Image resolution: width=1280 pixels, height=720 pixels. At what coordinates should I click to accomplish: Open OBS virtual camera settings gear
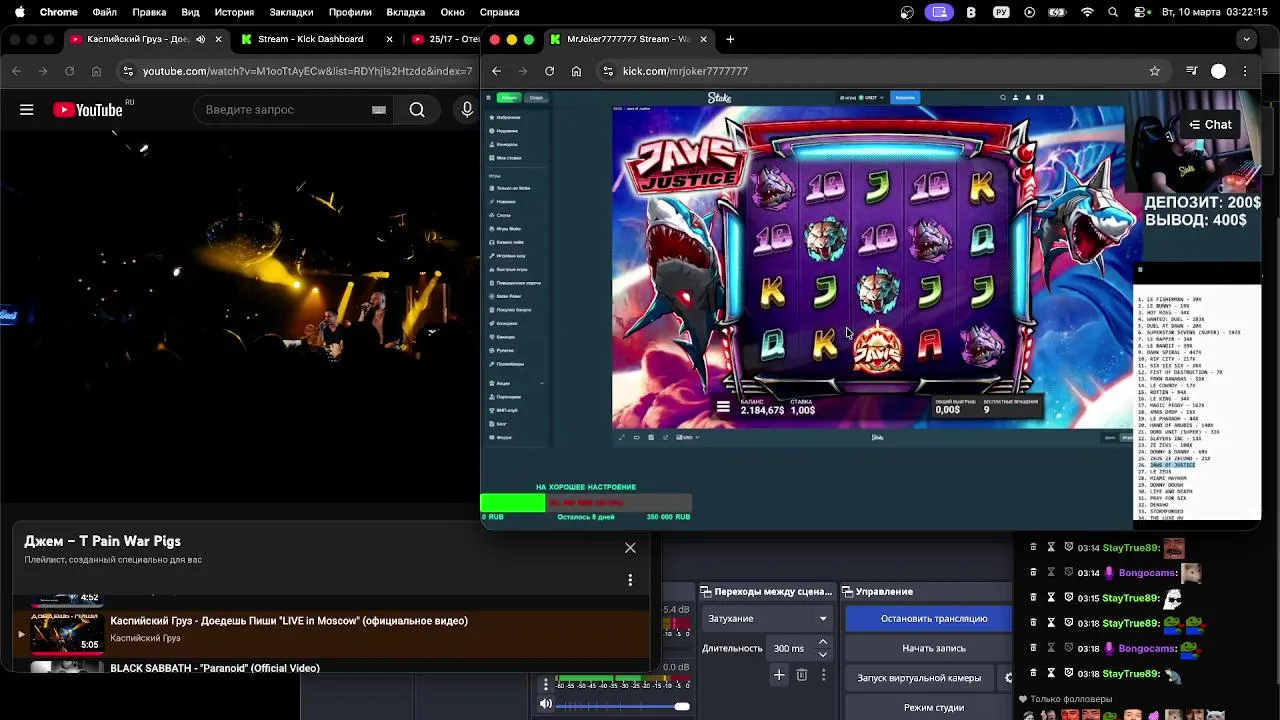pyautogui.click(x=1008, y=678)
